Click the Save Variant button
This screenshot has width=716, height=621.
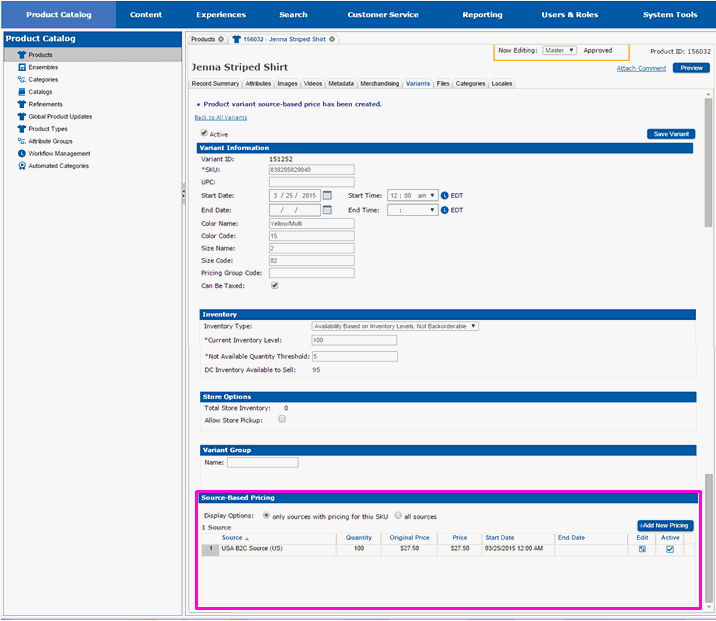pos(671,134)
